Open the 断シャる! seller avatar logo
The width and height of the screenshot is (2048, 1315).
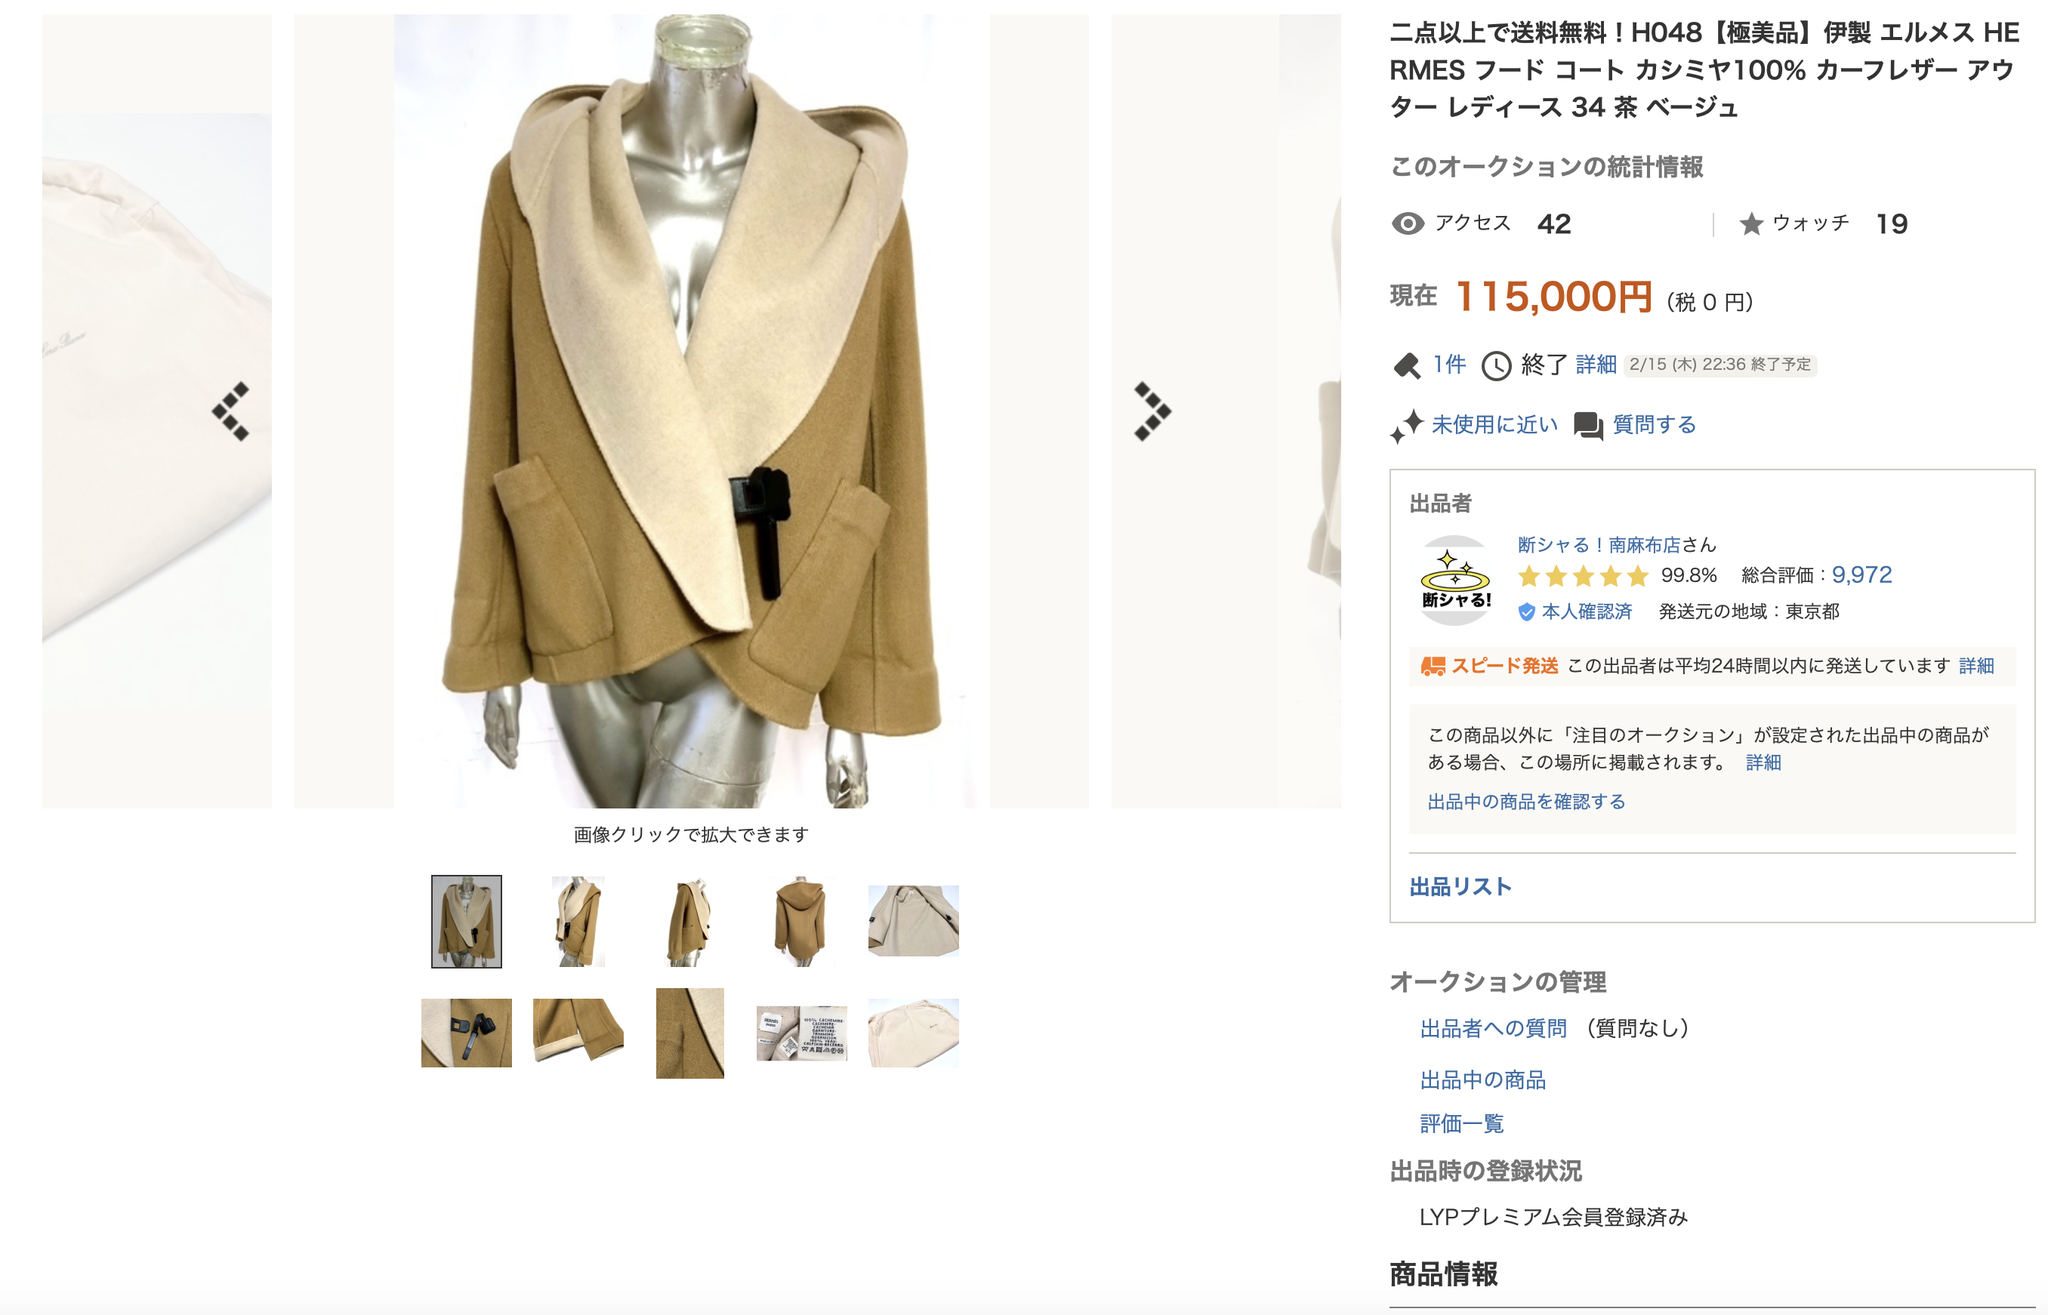pyautogui.click(x=1455, y=581)
